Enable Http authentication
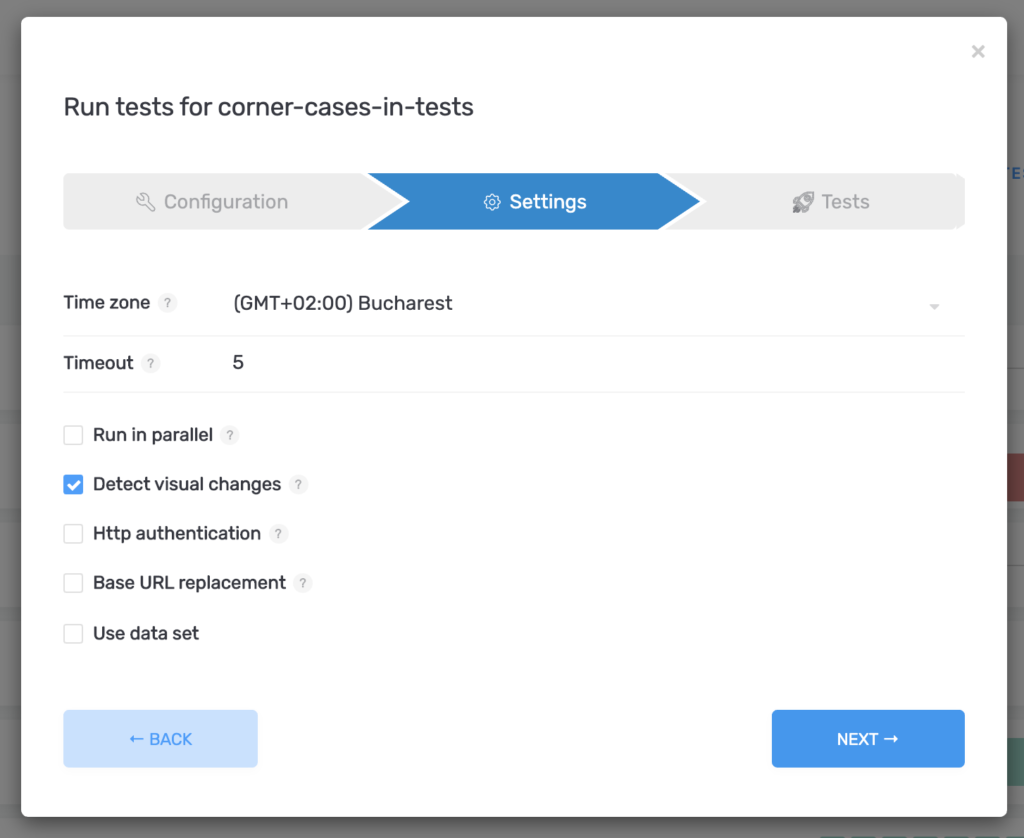The height and width of the screenshot is (838, 1024). 73,533
